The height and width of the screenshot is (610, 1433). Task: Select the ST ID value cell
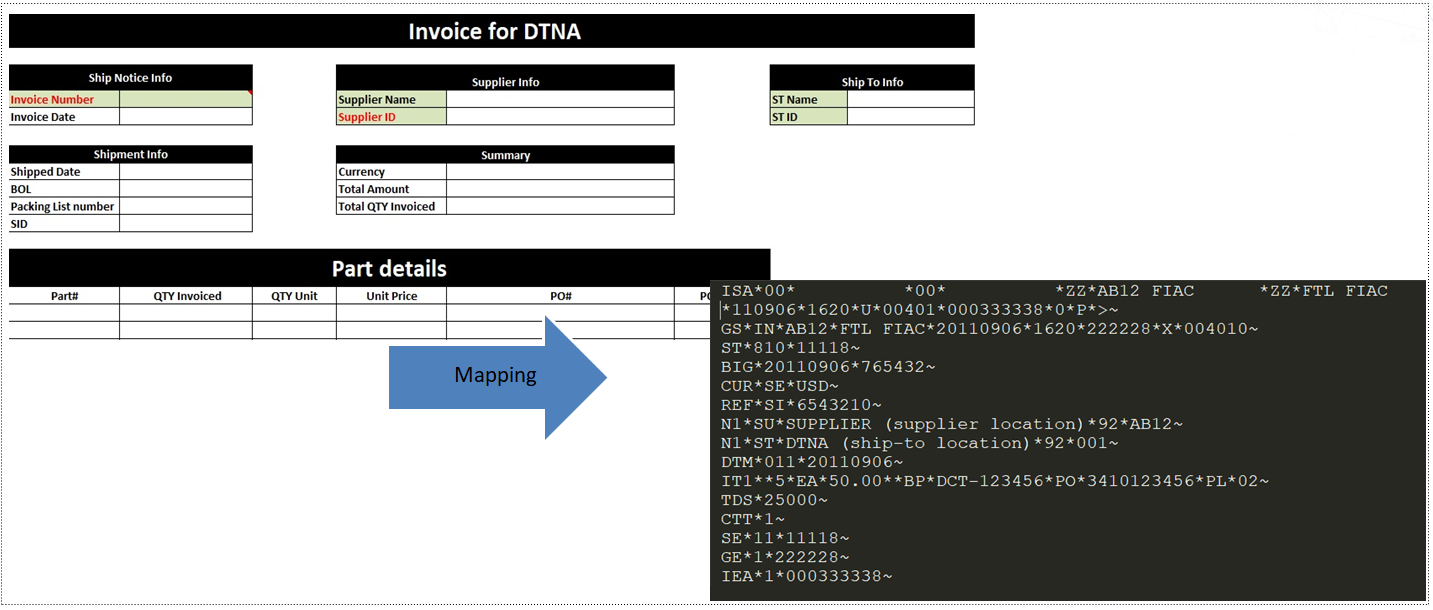[910, 117]
